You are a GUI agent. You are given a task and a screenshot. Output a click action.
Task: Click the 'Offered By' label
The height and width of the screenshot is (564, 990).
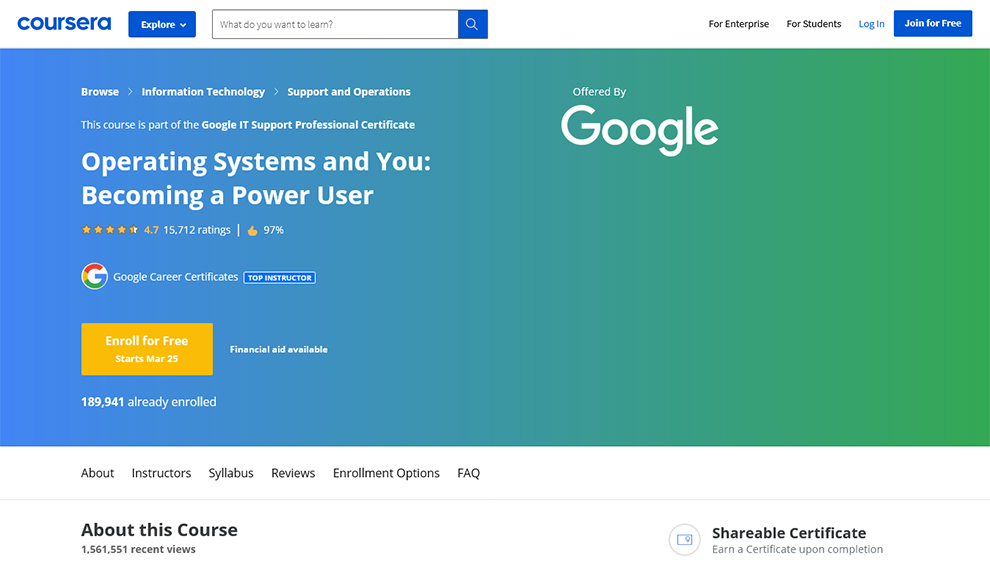coord(599,92)
